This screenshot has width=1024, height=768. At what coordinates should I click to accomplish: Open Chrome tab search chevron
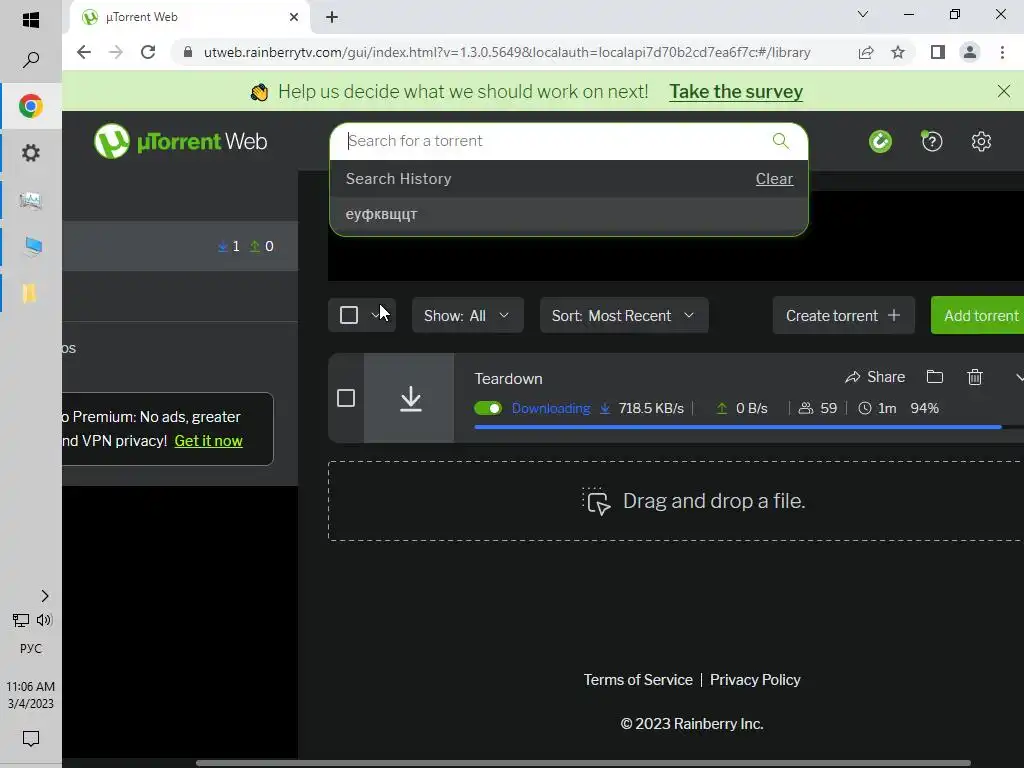(x=863, y=14)
